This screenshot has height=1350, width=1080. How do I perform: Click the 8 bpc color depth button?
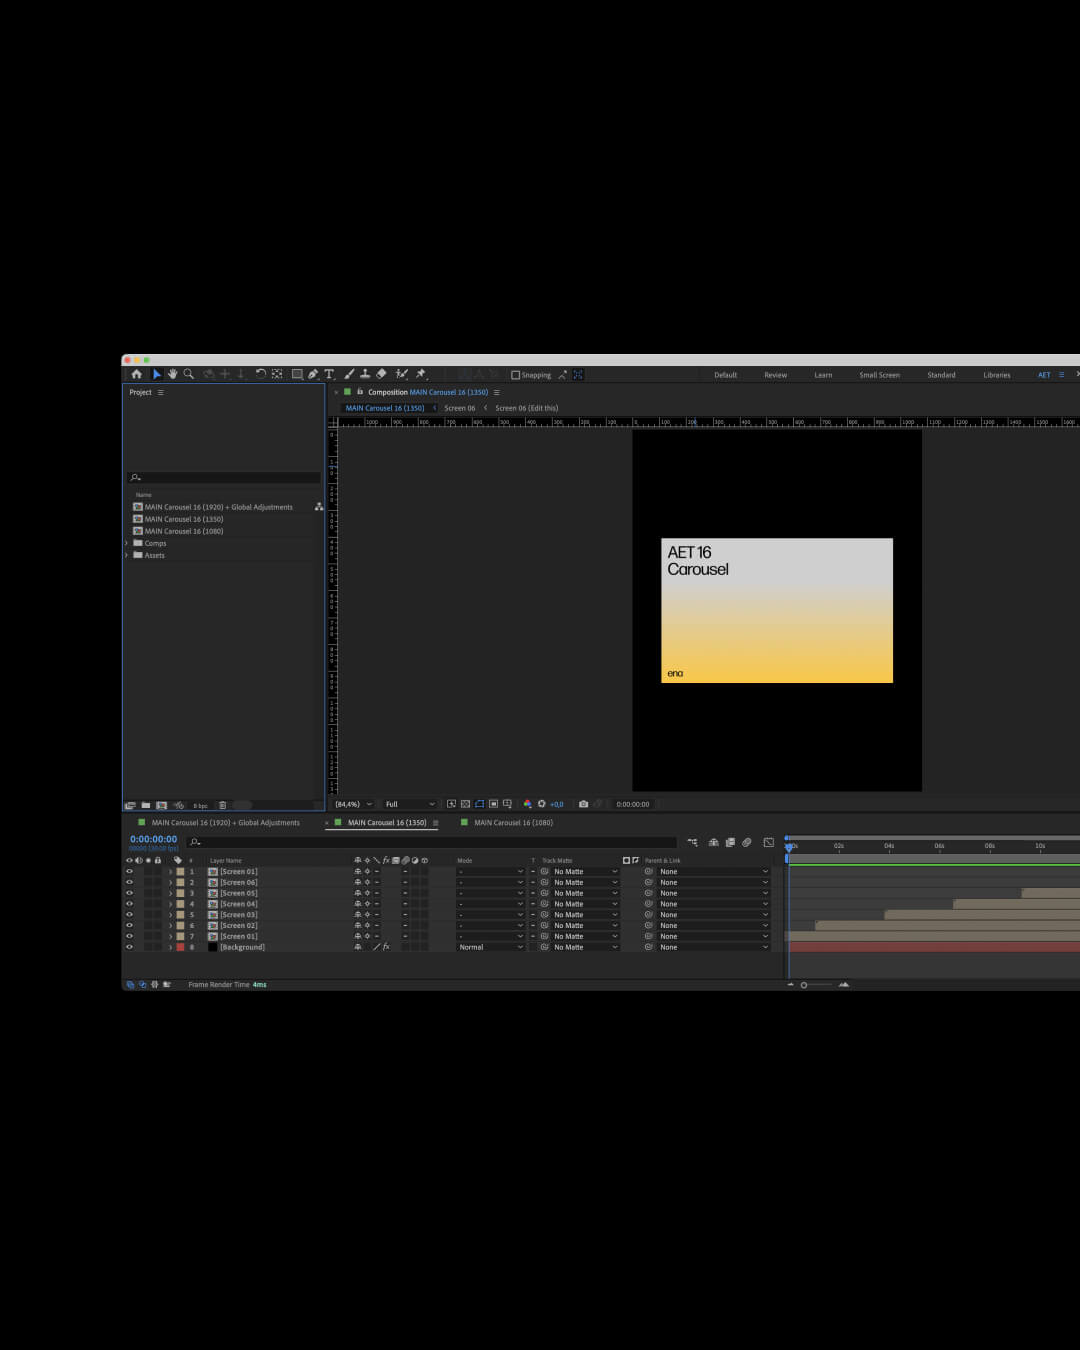(201, 805)
